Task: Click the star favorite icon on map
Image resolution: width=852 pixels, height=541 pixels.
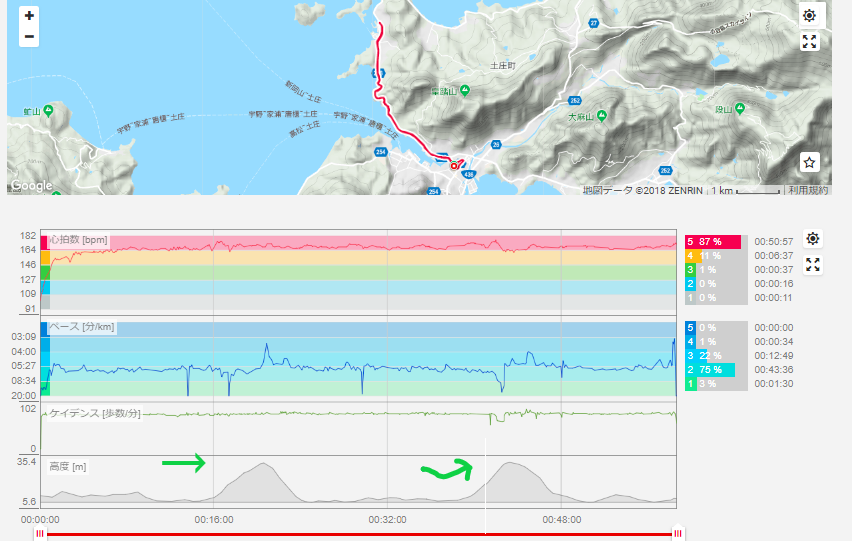Action: coord(809,162)
